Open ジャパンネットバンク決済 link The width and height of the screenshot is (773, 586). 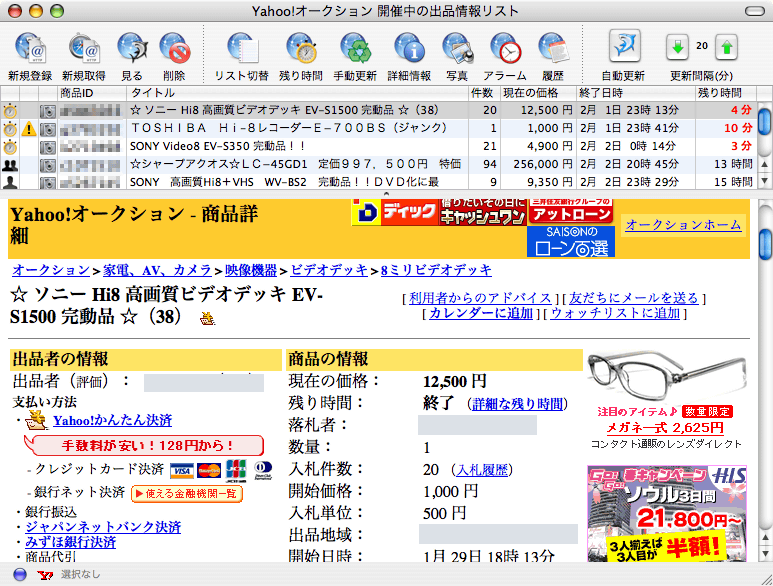103,527
